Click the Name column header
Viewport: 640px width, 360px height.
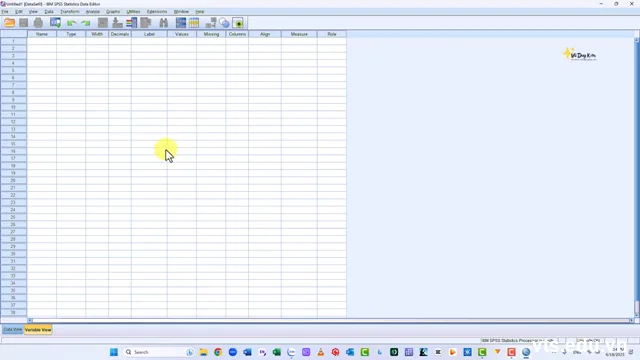point(42,34)
